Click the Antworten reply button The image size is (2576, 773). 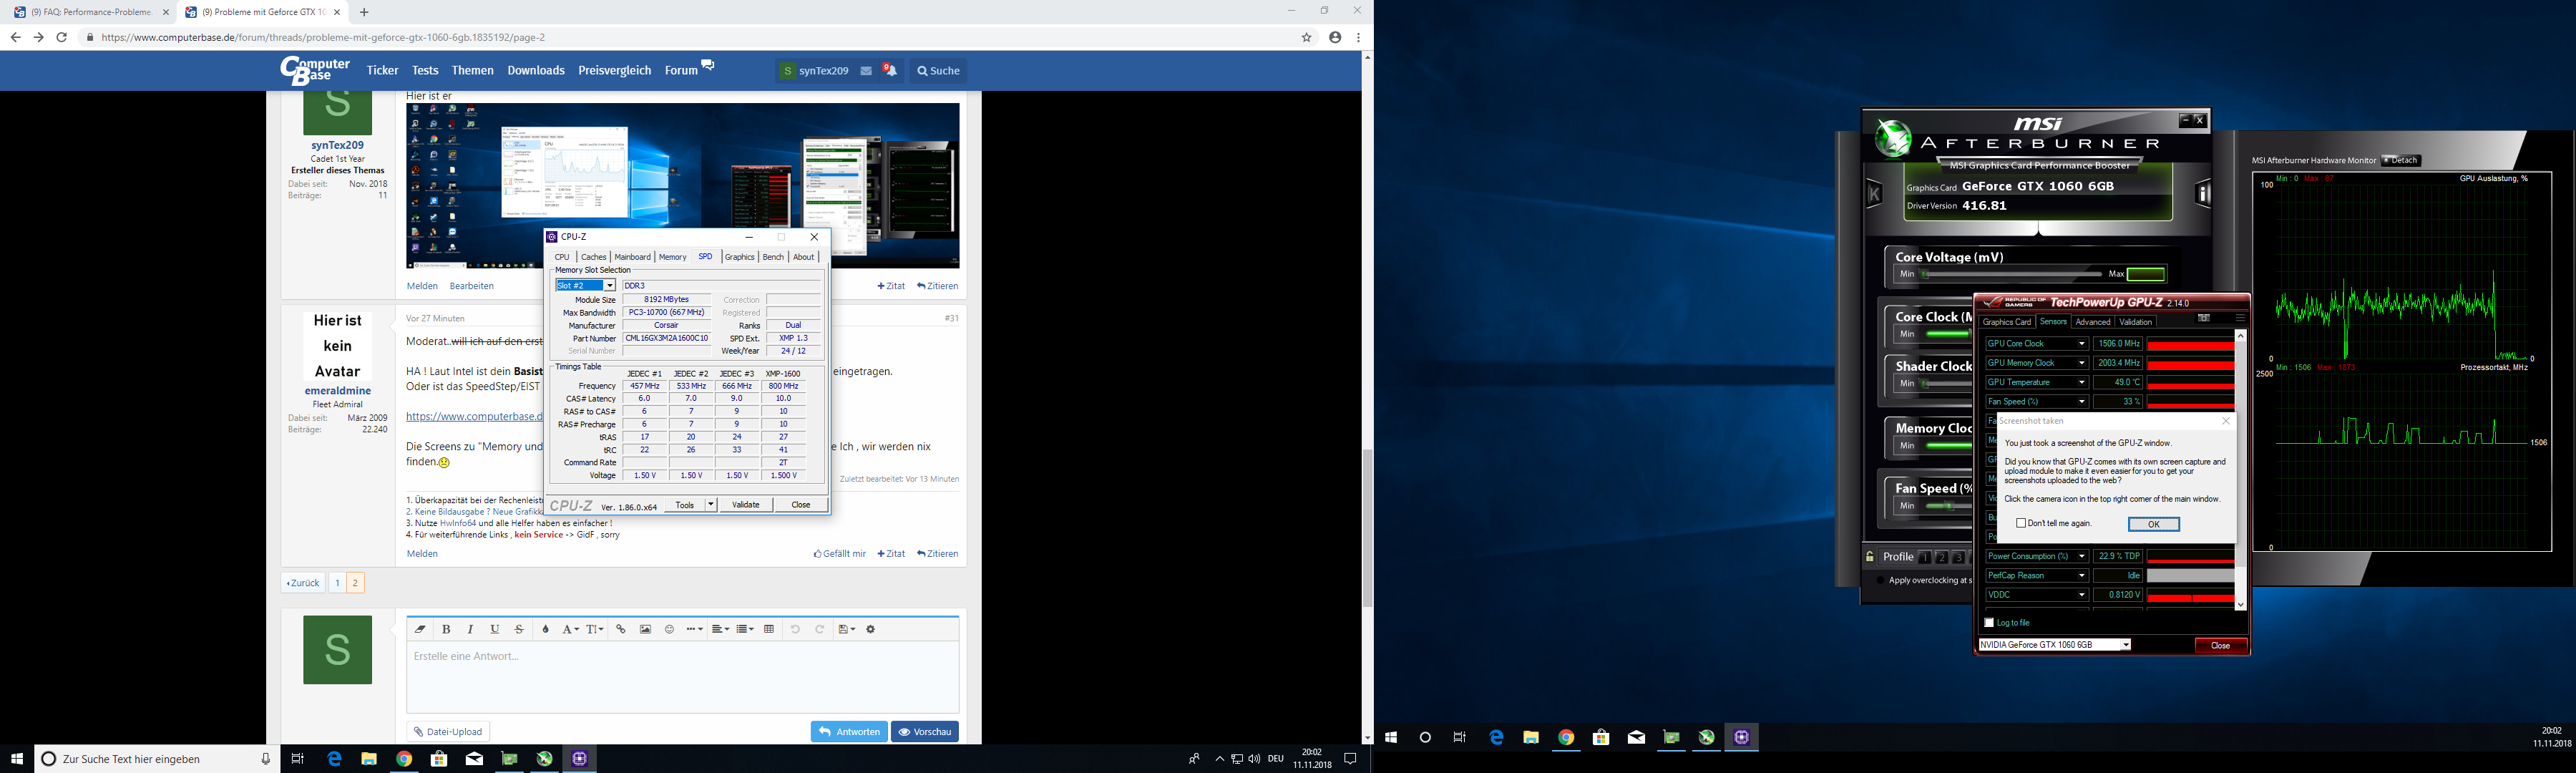(x=849, y=732)
